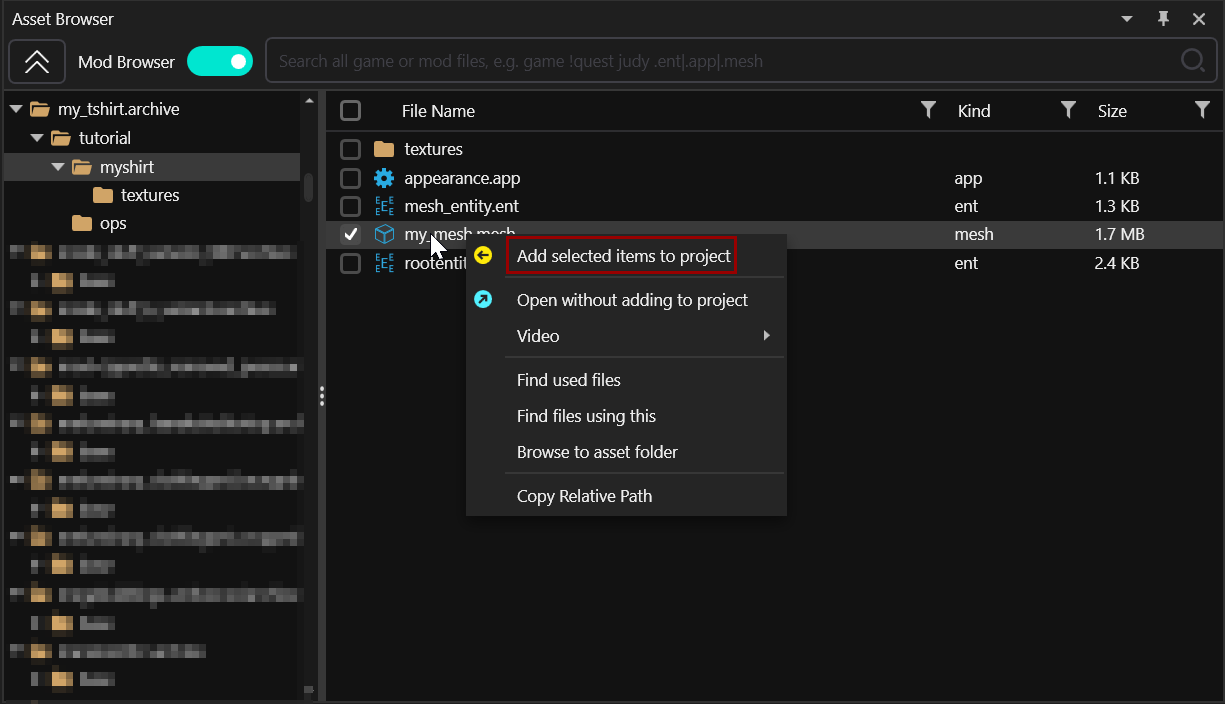
Task: Uncheck the my_mesh.mesh checkbox
Action: [x=350, y=235]
